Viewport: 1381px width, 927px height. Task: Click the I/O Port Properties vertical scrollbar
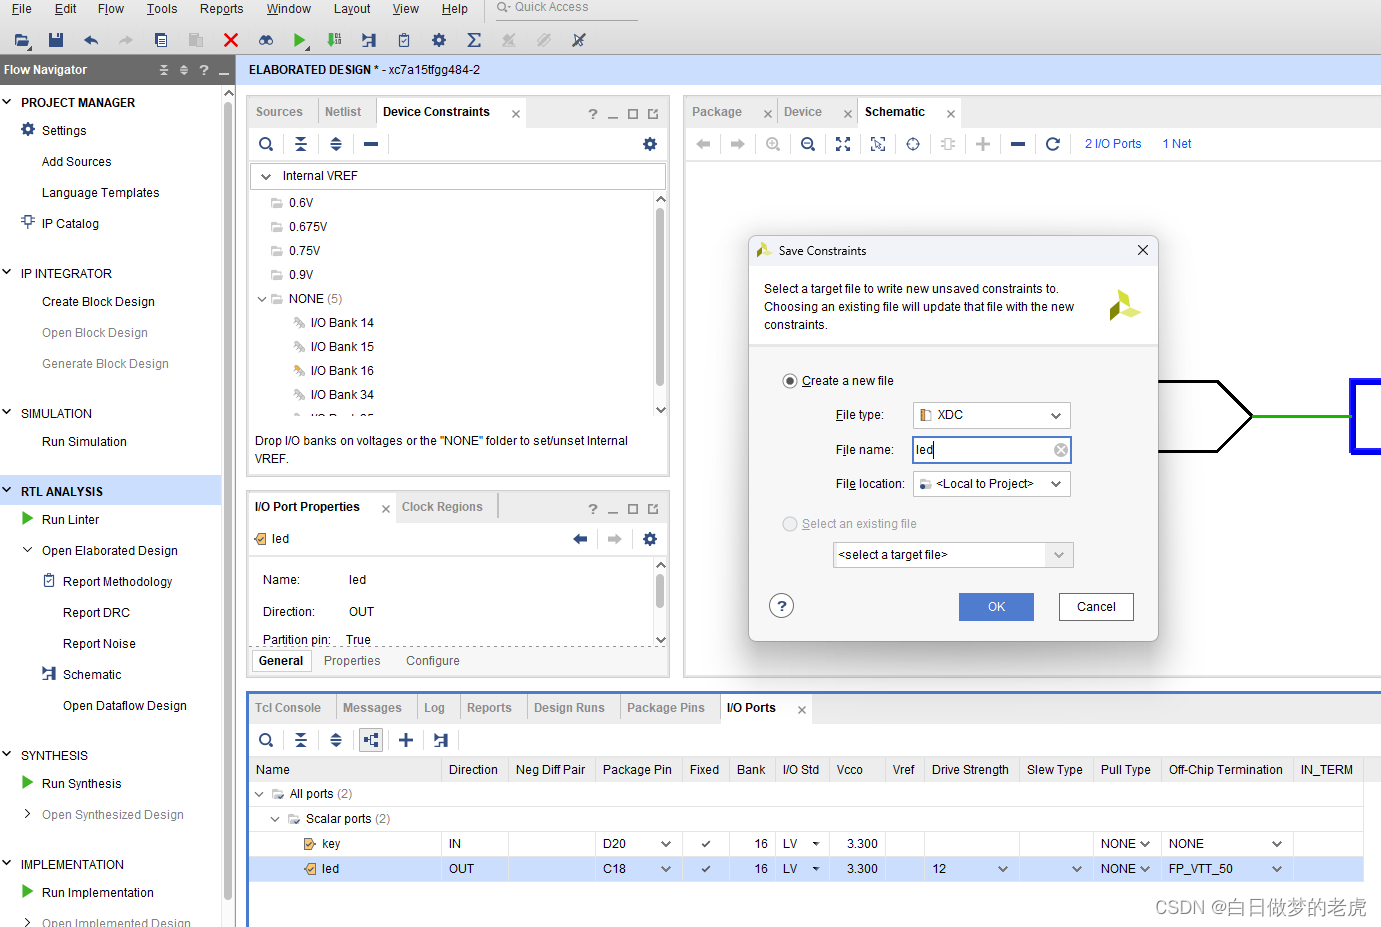pos(660,590)
